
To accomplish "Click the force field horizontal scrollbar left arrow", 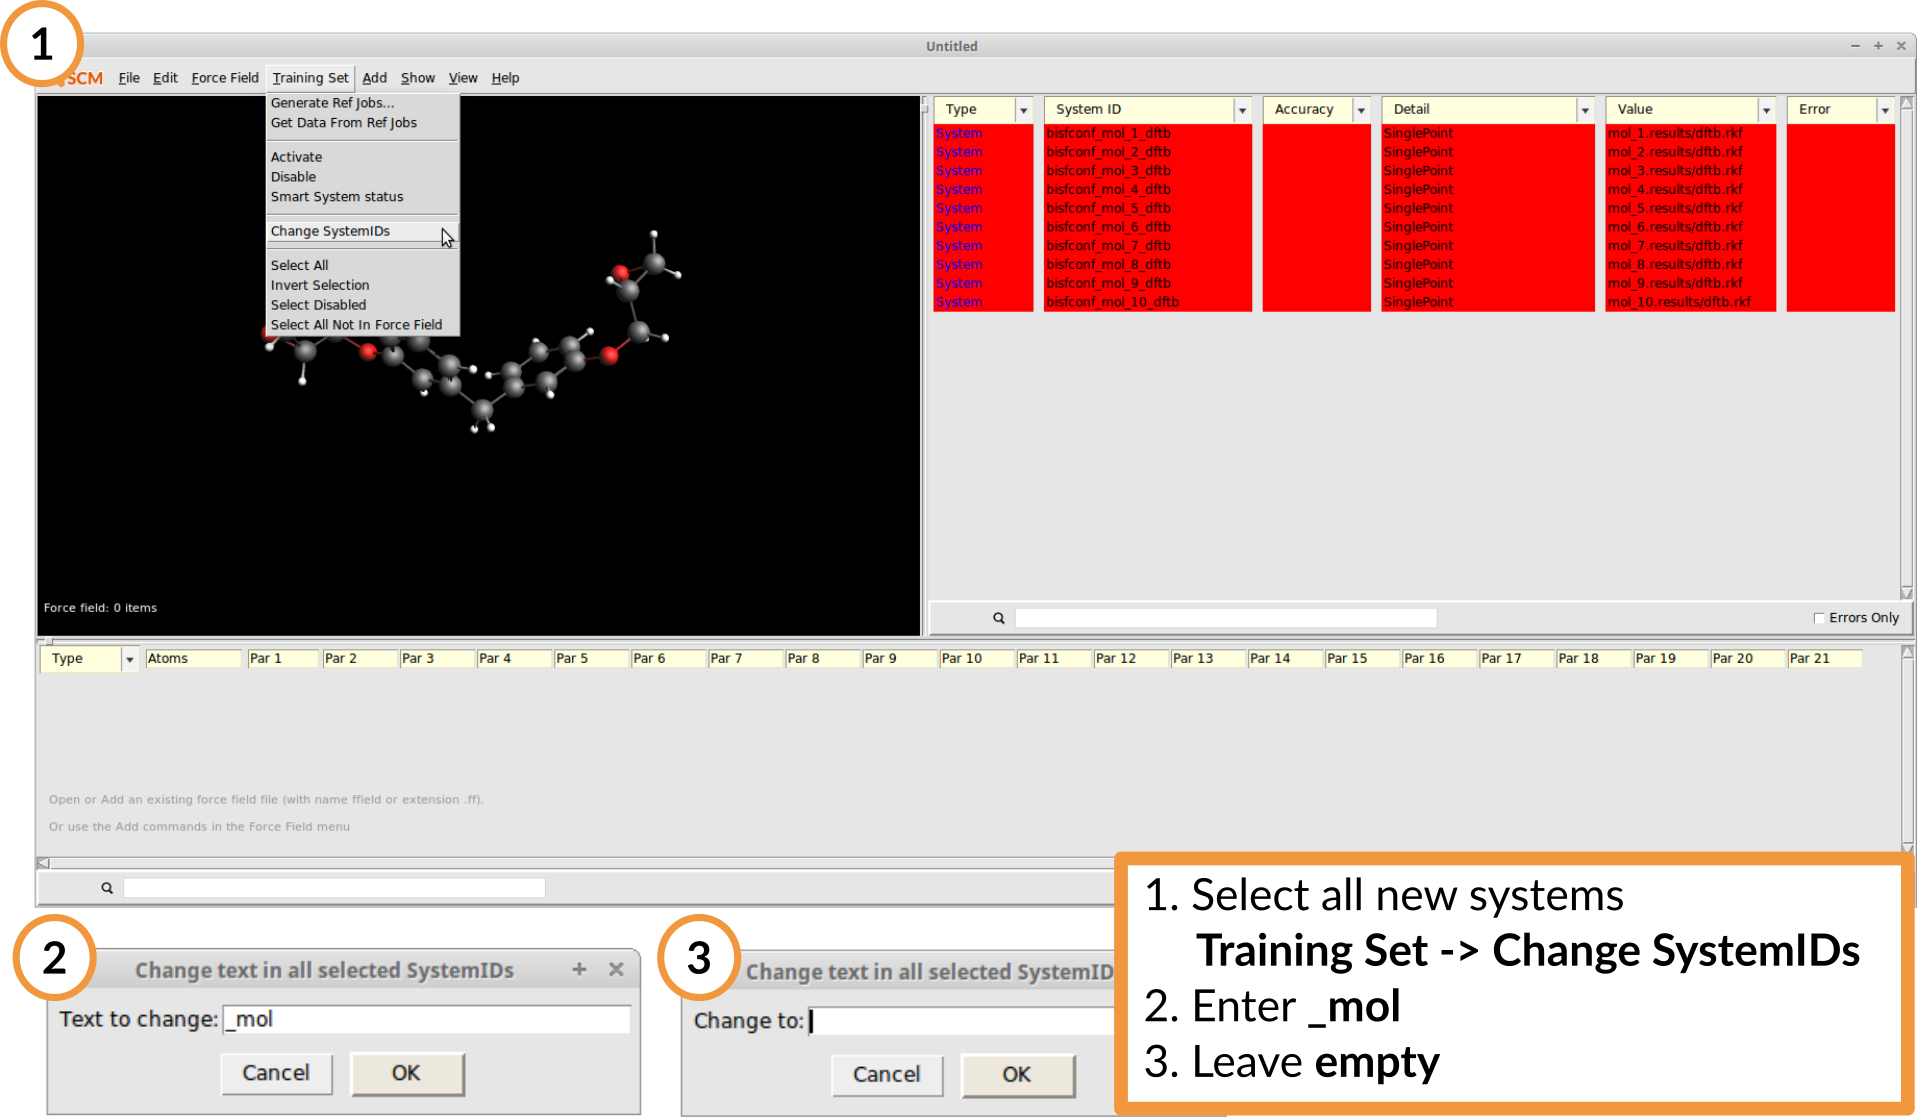I will pos(43,863).
